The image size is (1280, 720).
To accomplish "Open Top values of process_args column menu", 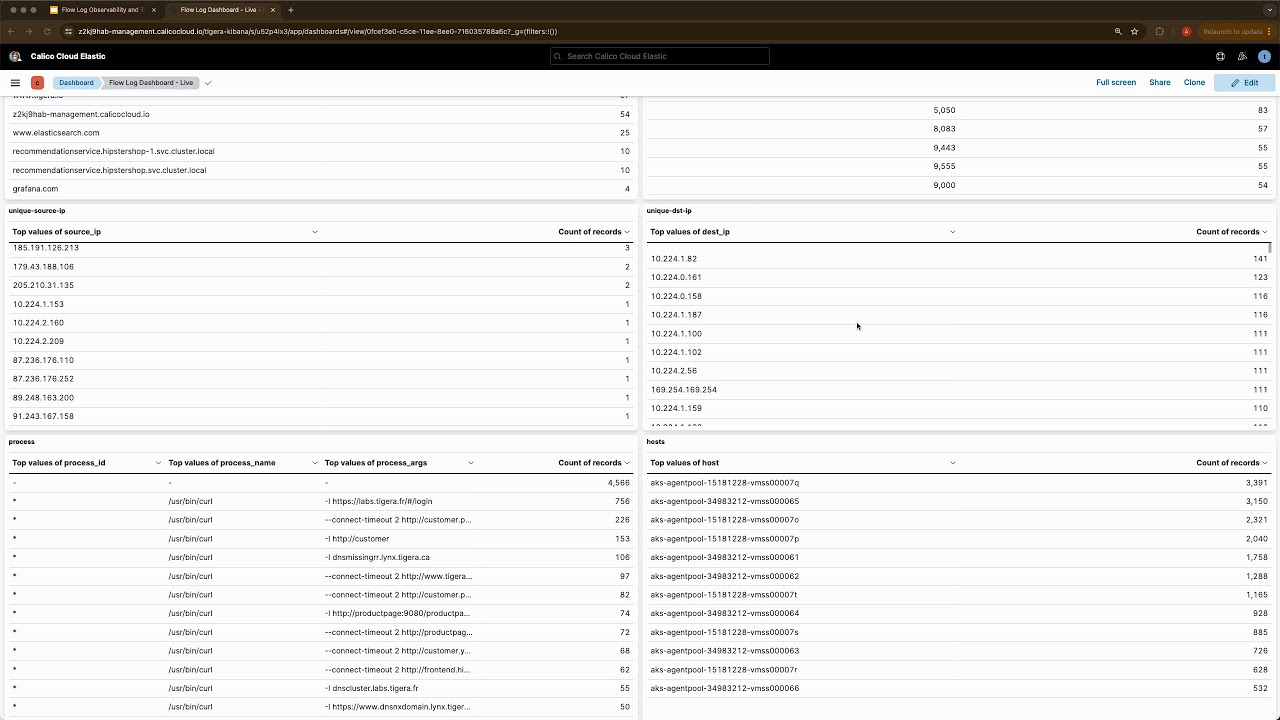I will tap(471, 463).
